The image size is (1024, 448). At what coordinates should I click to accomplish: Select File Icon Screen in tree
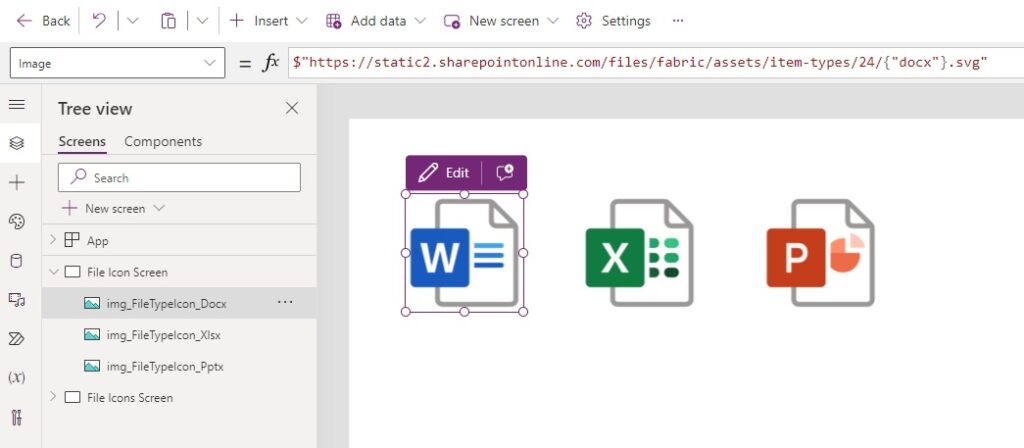(x=127, y=272)
